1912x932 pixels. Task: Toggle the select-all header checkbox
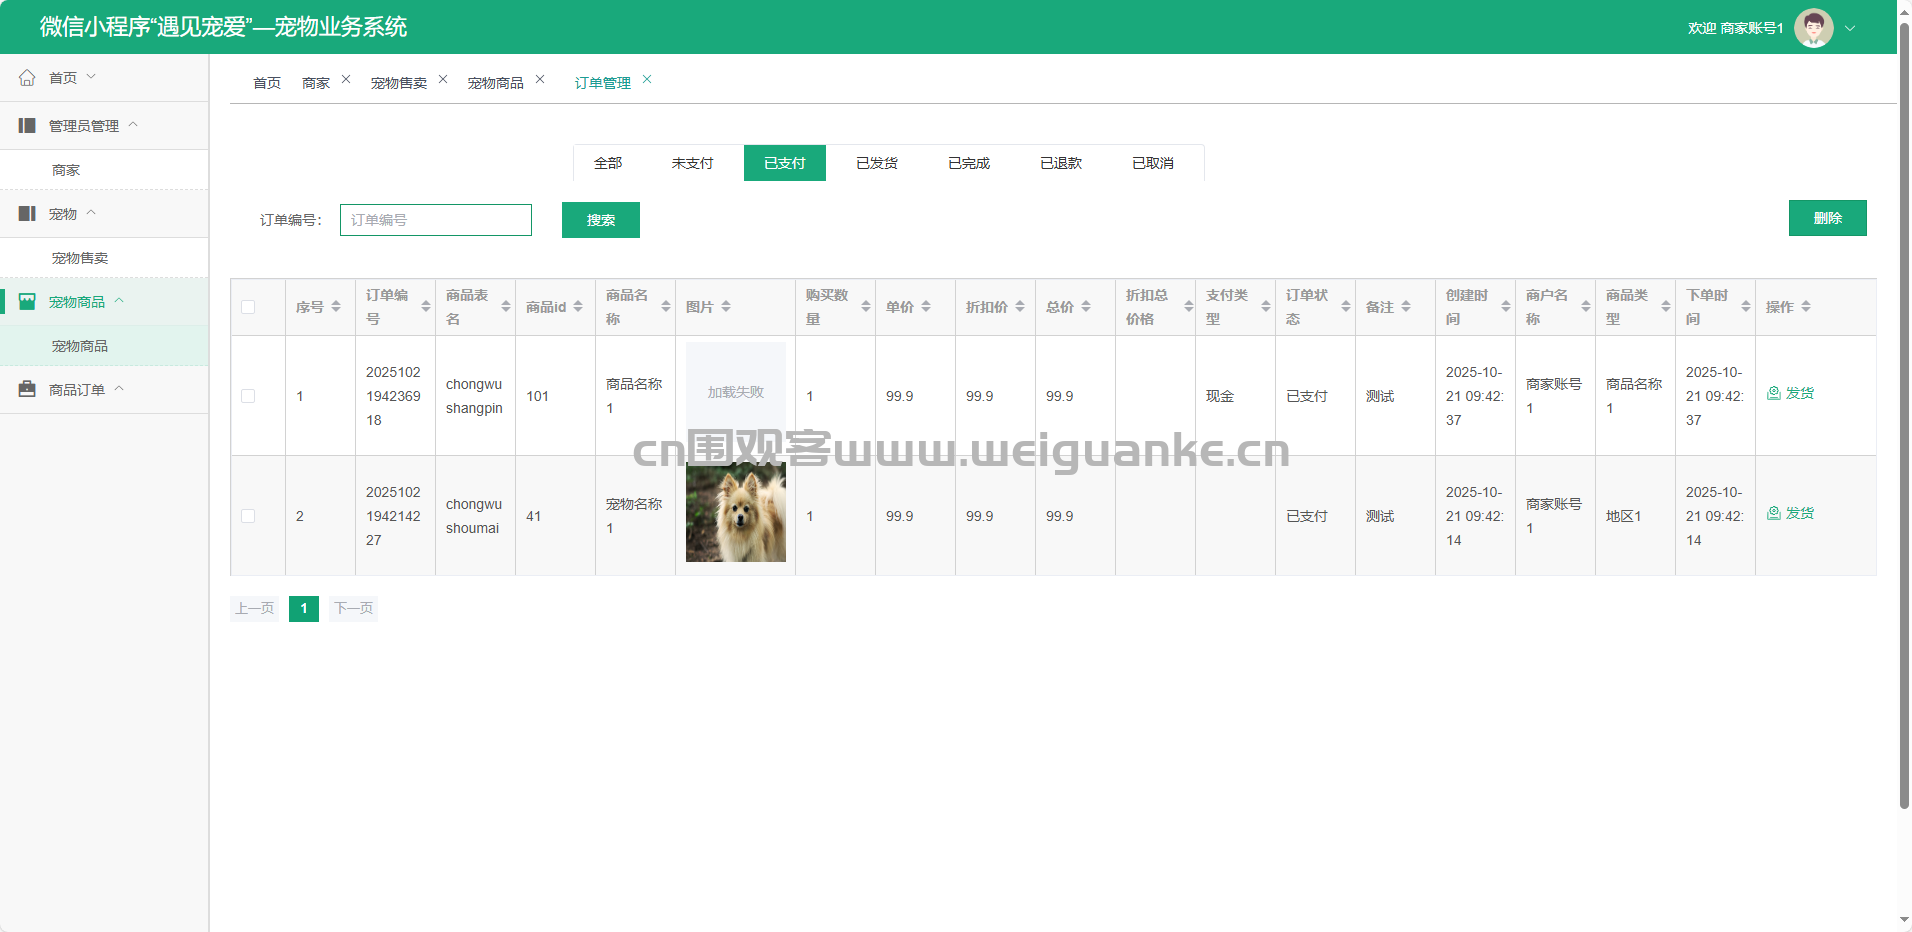pos(248,307)
